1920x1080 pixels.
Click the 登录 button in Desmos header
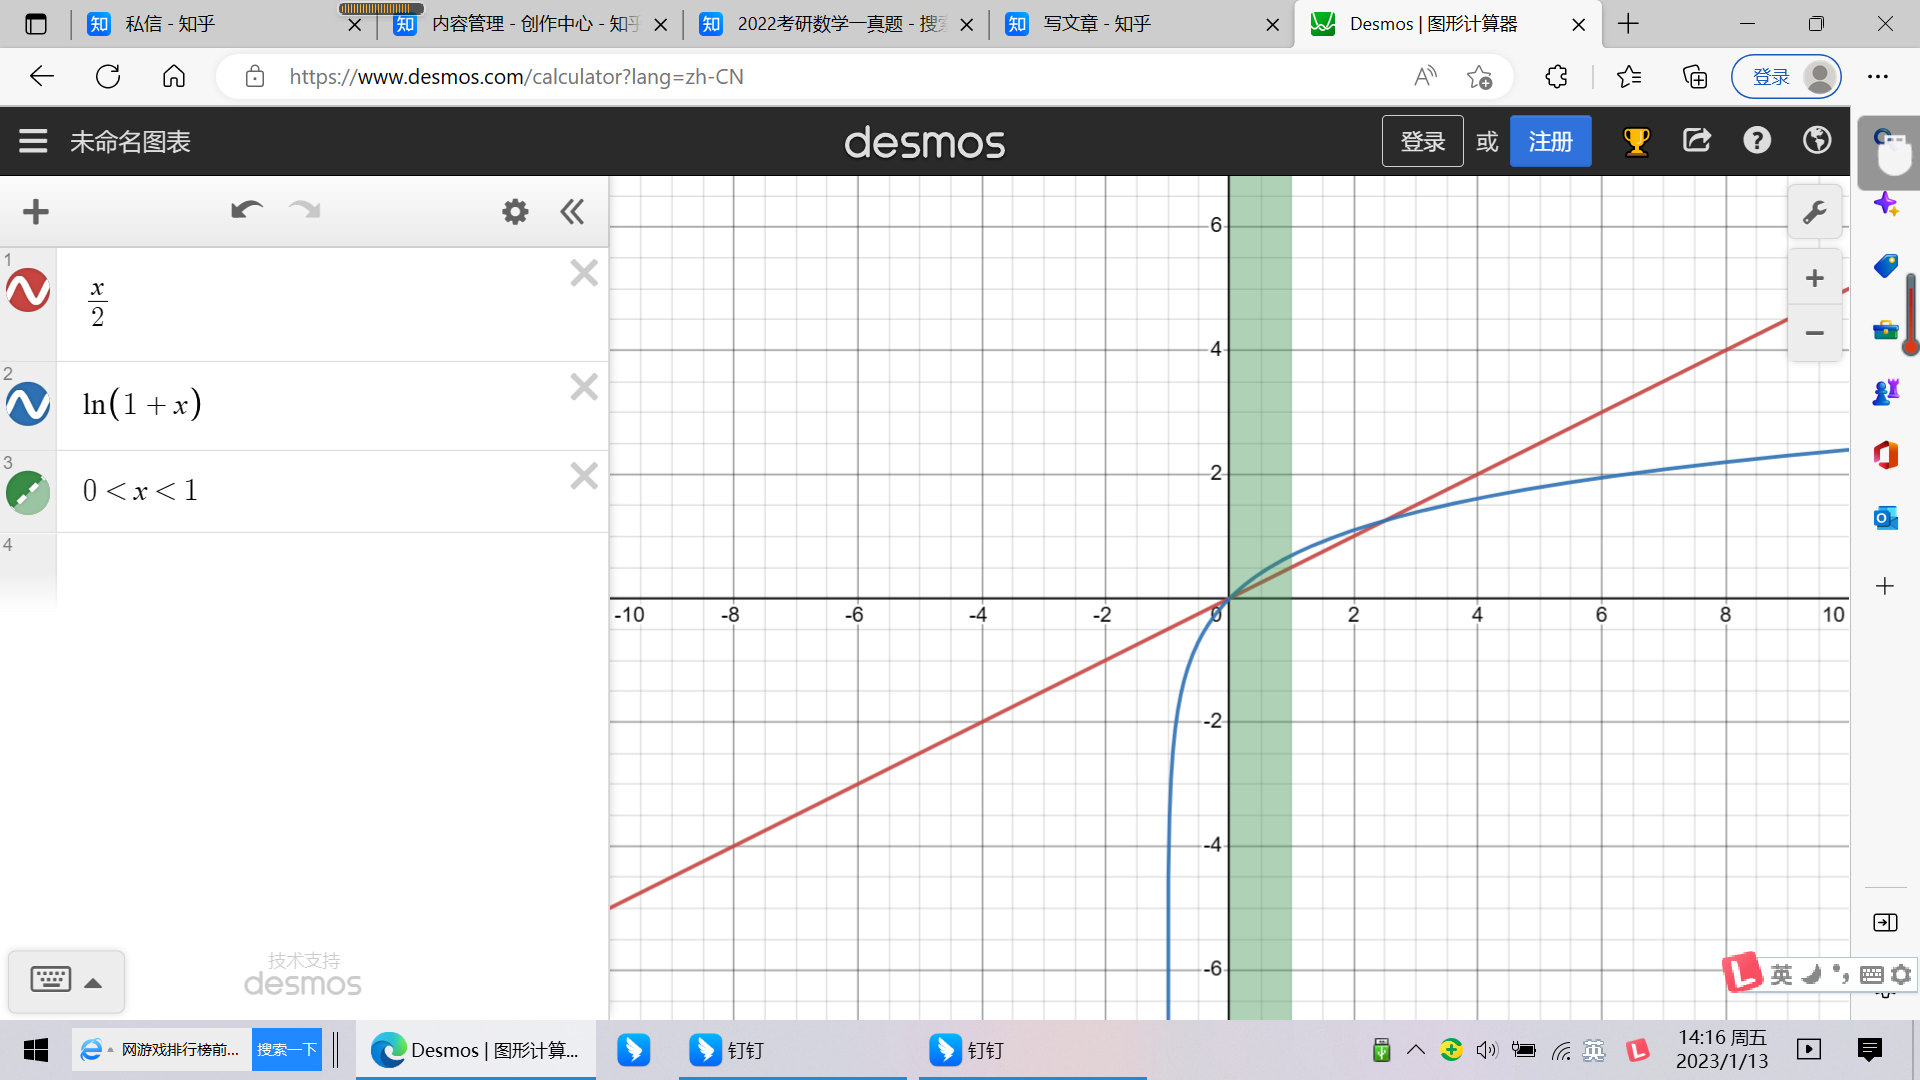tap(1422, 141)
